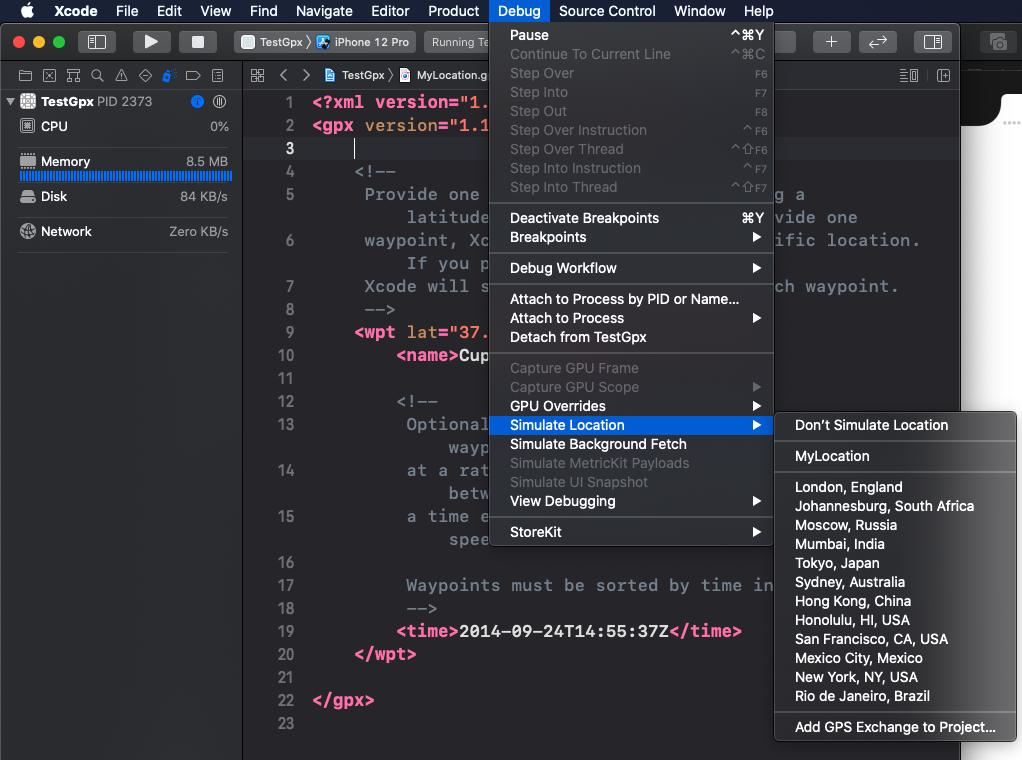Show the Issue navigator warning icon
1022x760 pixels.
click(x=121, y=76)
